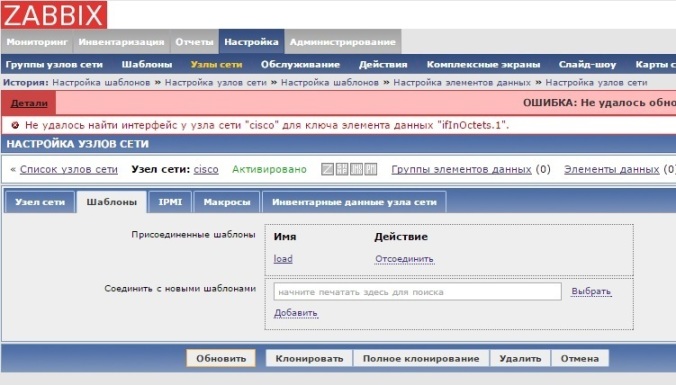This screenshot has width=676, height=385.
Task: Click the red error icon in message
Action: tap(15, 125)
